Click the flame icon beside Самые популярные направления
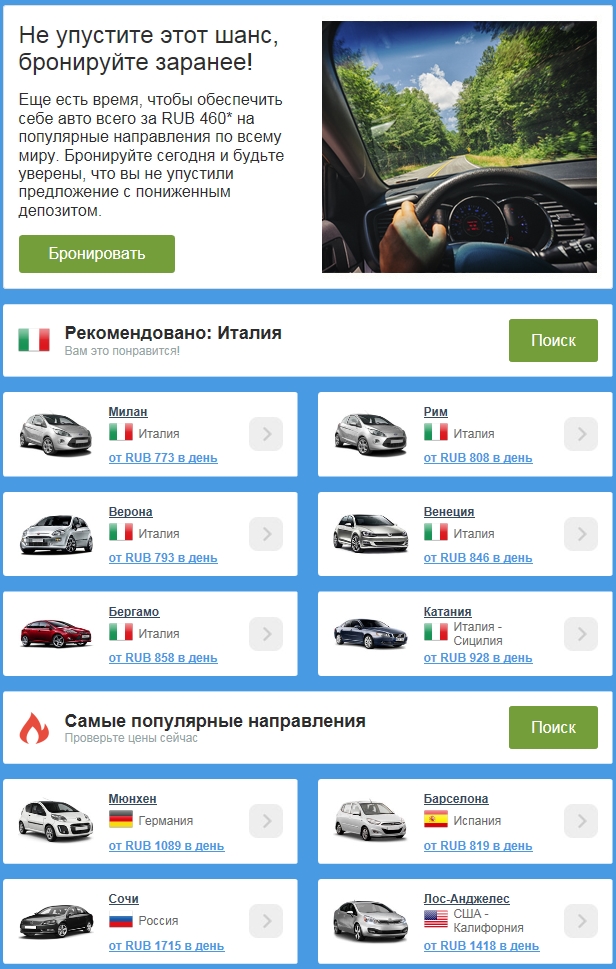Screen dimensions: 616x969 pos(34,727)
